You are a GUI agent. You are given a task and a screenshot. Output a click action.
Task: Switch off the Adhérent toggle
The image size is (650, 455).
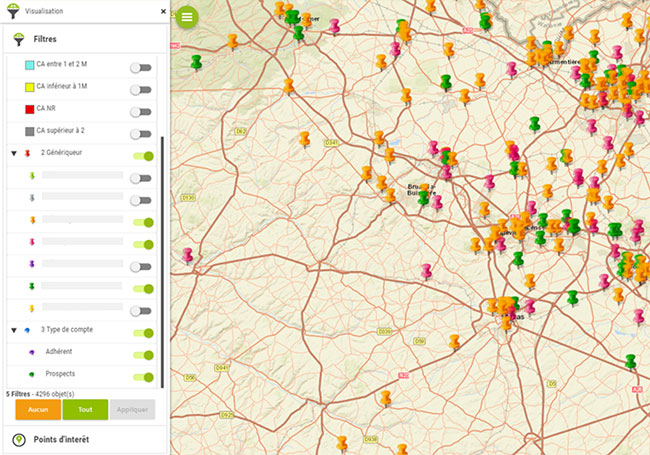coord(142,354)
